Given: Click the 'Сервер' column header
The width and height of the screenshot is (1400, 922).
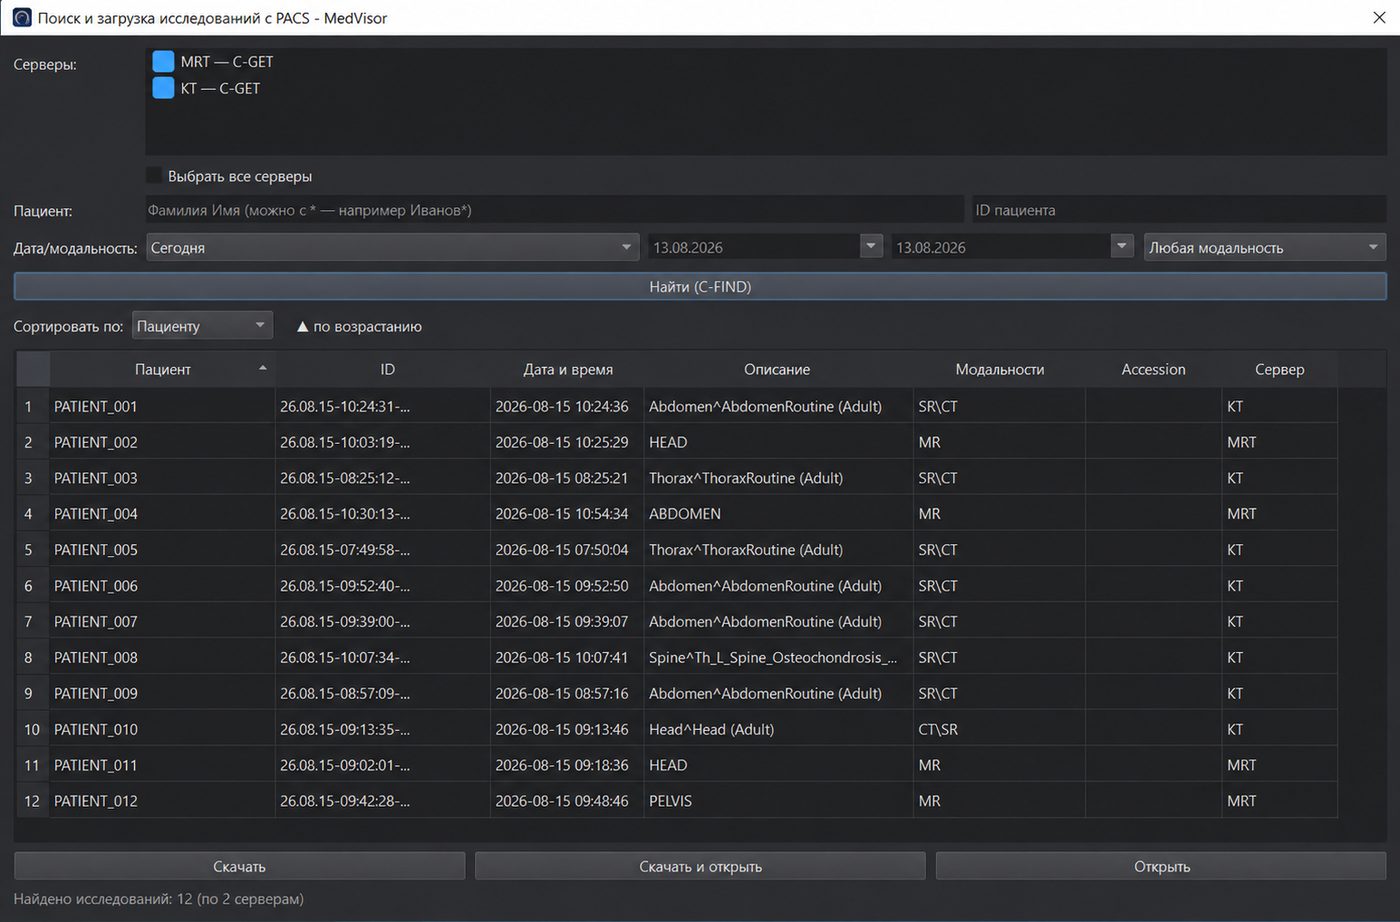Looking at the screenshot, I should point(1280,369).
